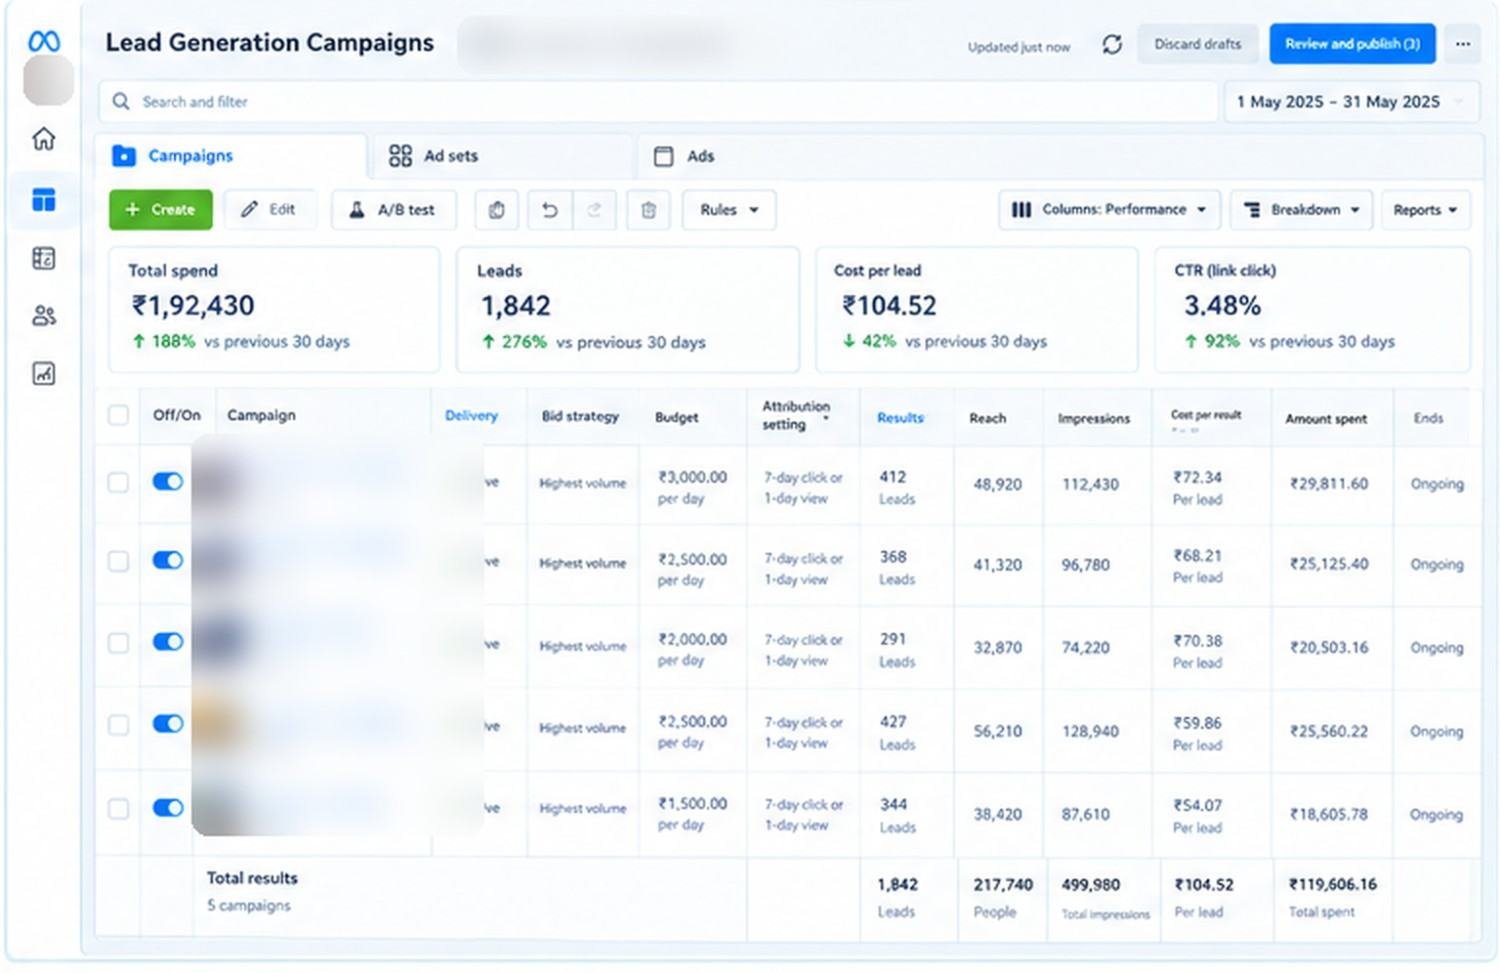Click the magnifier search icon
The height and width of the screenshot is (973, 1500).
(x=121, y=101)
